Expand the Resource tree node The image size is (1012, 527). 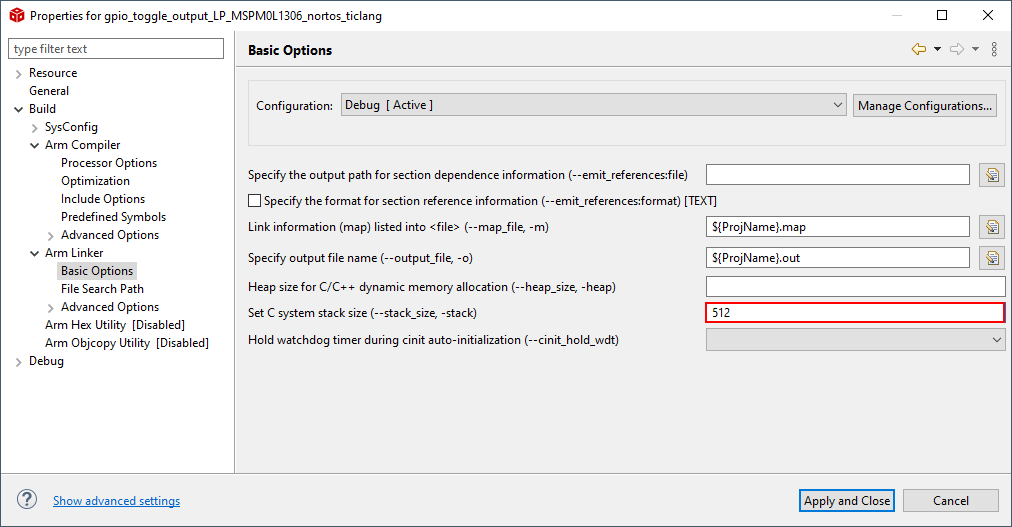click(20, 73)
